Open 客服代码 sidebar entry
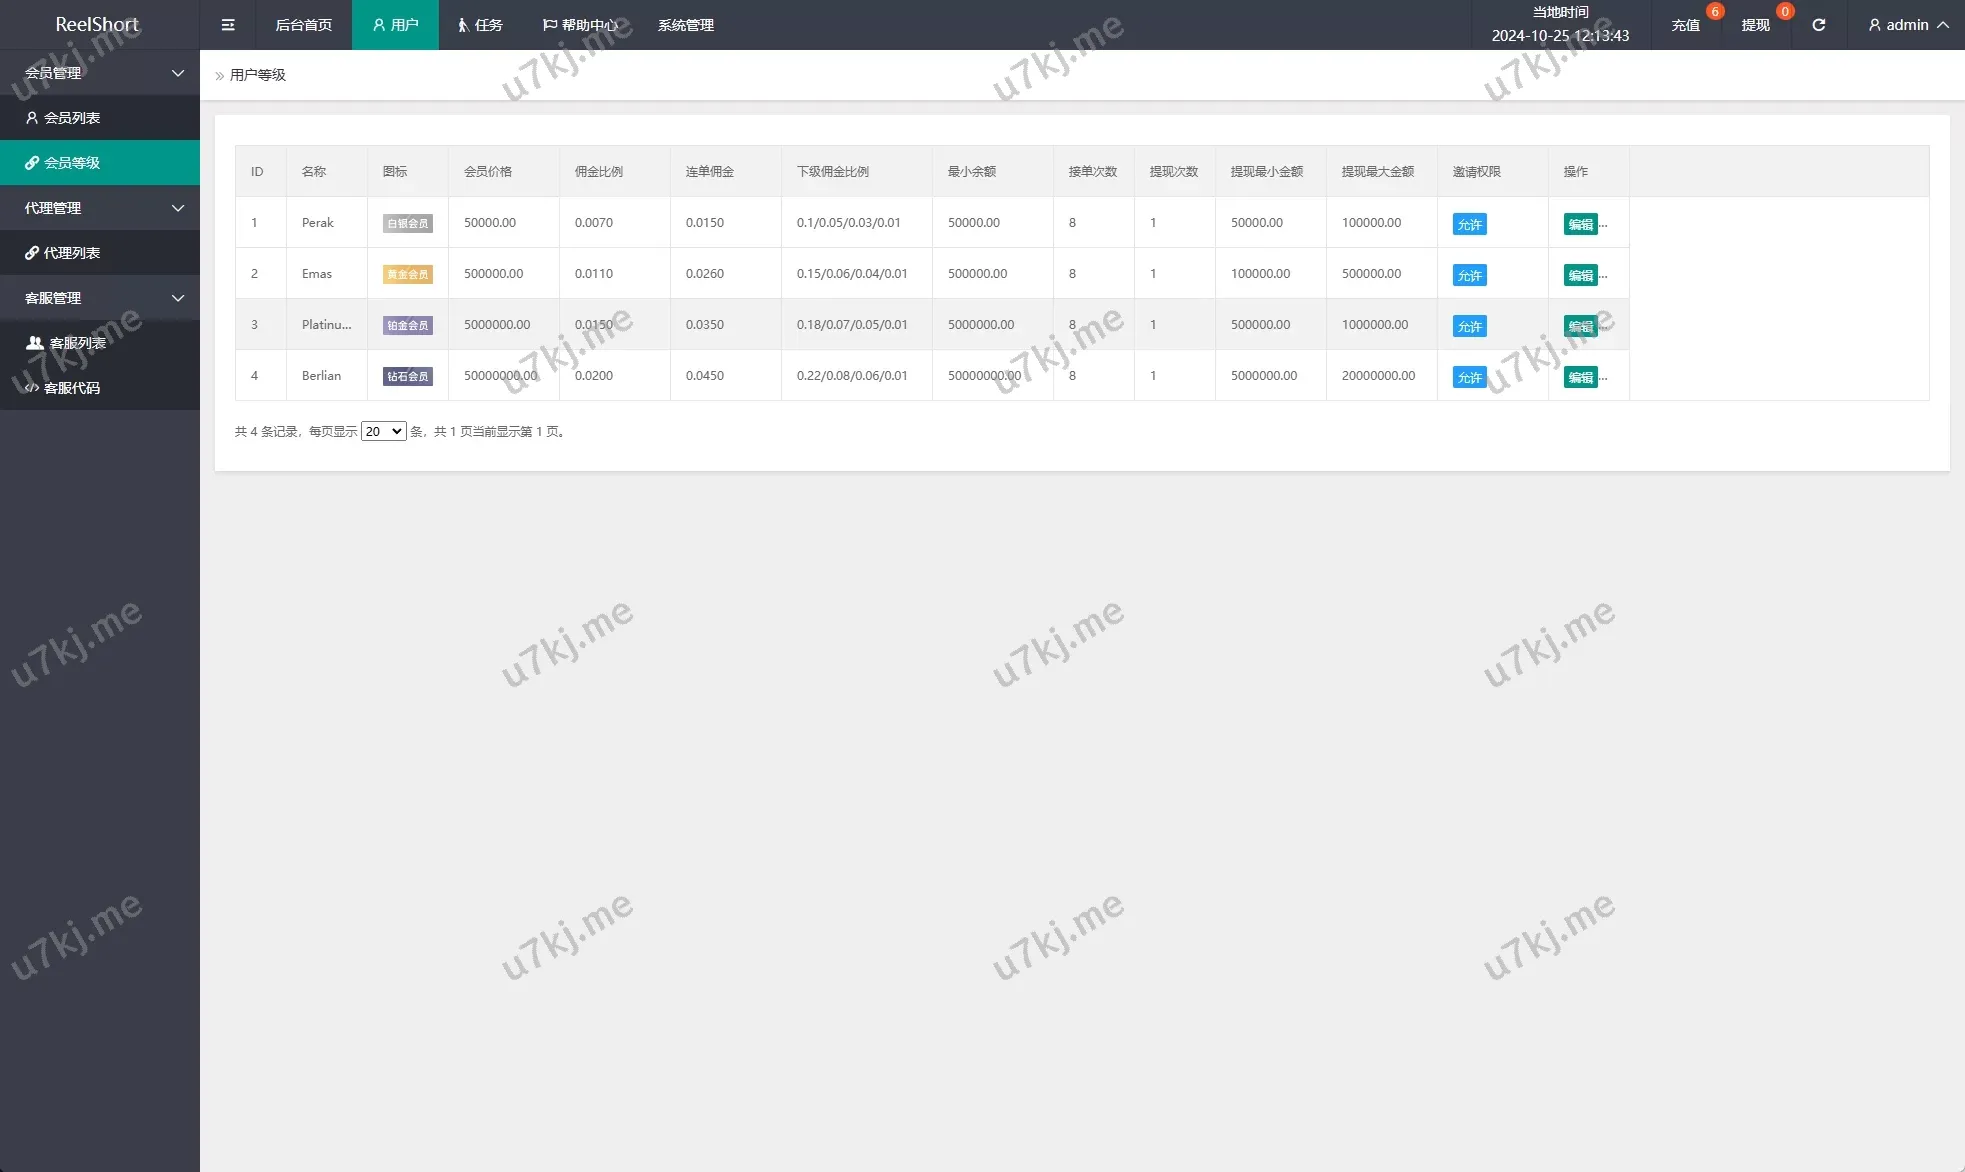 pyautogui.click(x=72, y=388)
